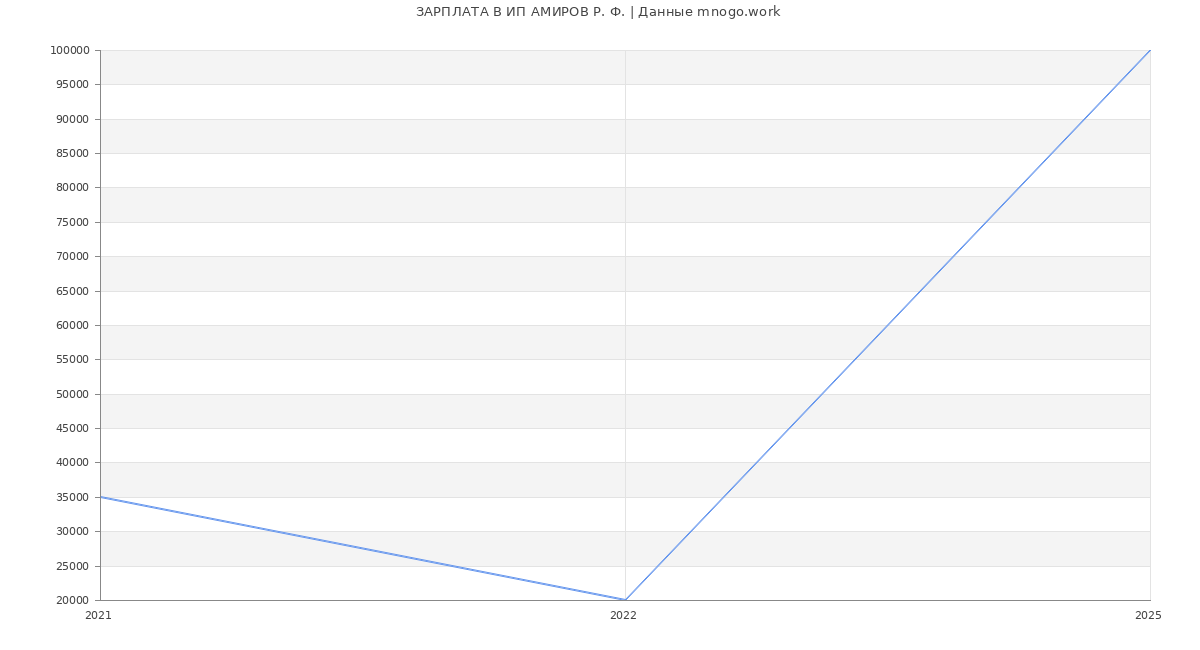This screenshot has width=1200, height=650.
Task: Click the 2022 x-axis label
Action: click(x=623, y=616)
